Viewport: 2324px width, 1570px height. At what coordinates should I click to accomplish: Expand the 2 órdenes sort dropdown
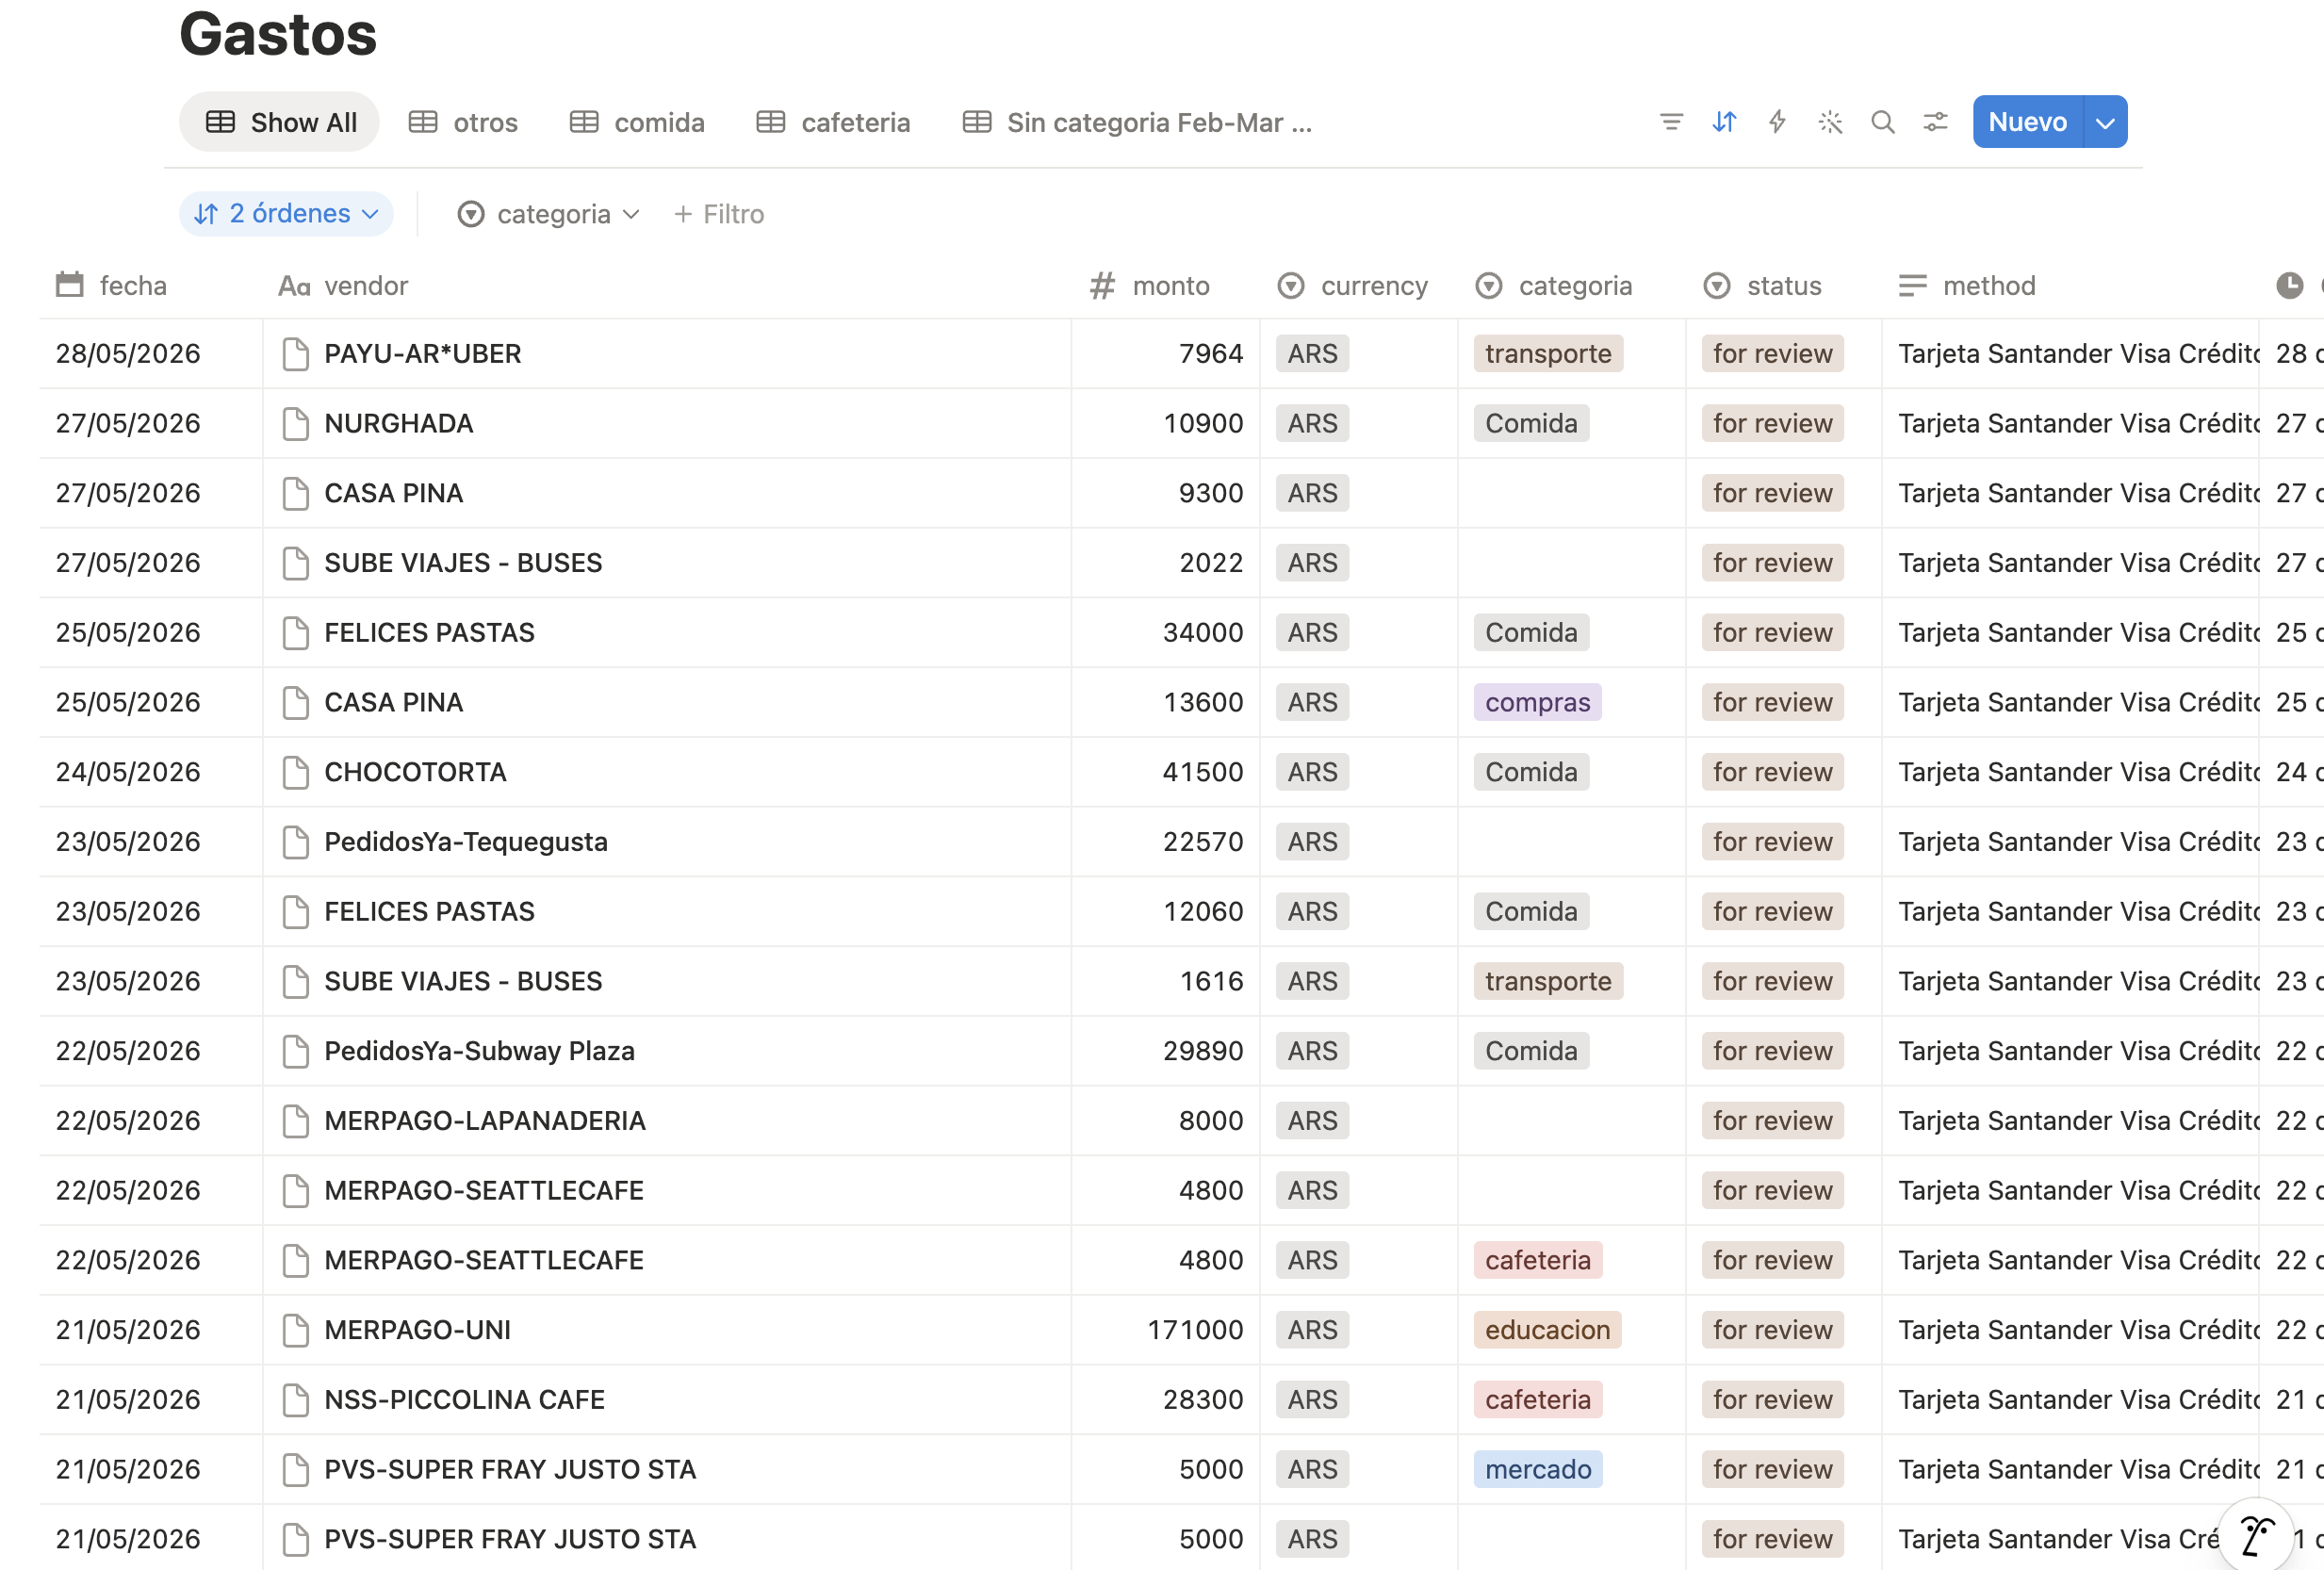pyautogui.click(x=286, y=214)
